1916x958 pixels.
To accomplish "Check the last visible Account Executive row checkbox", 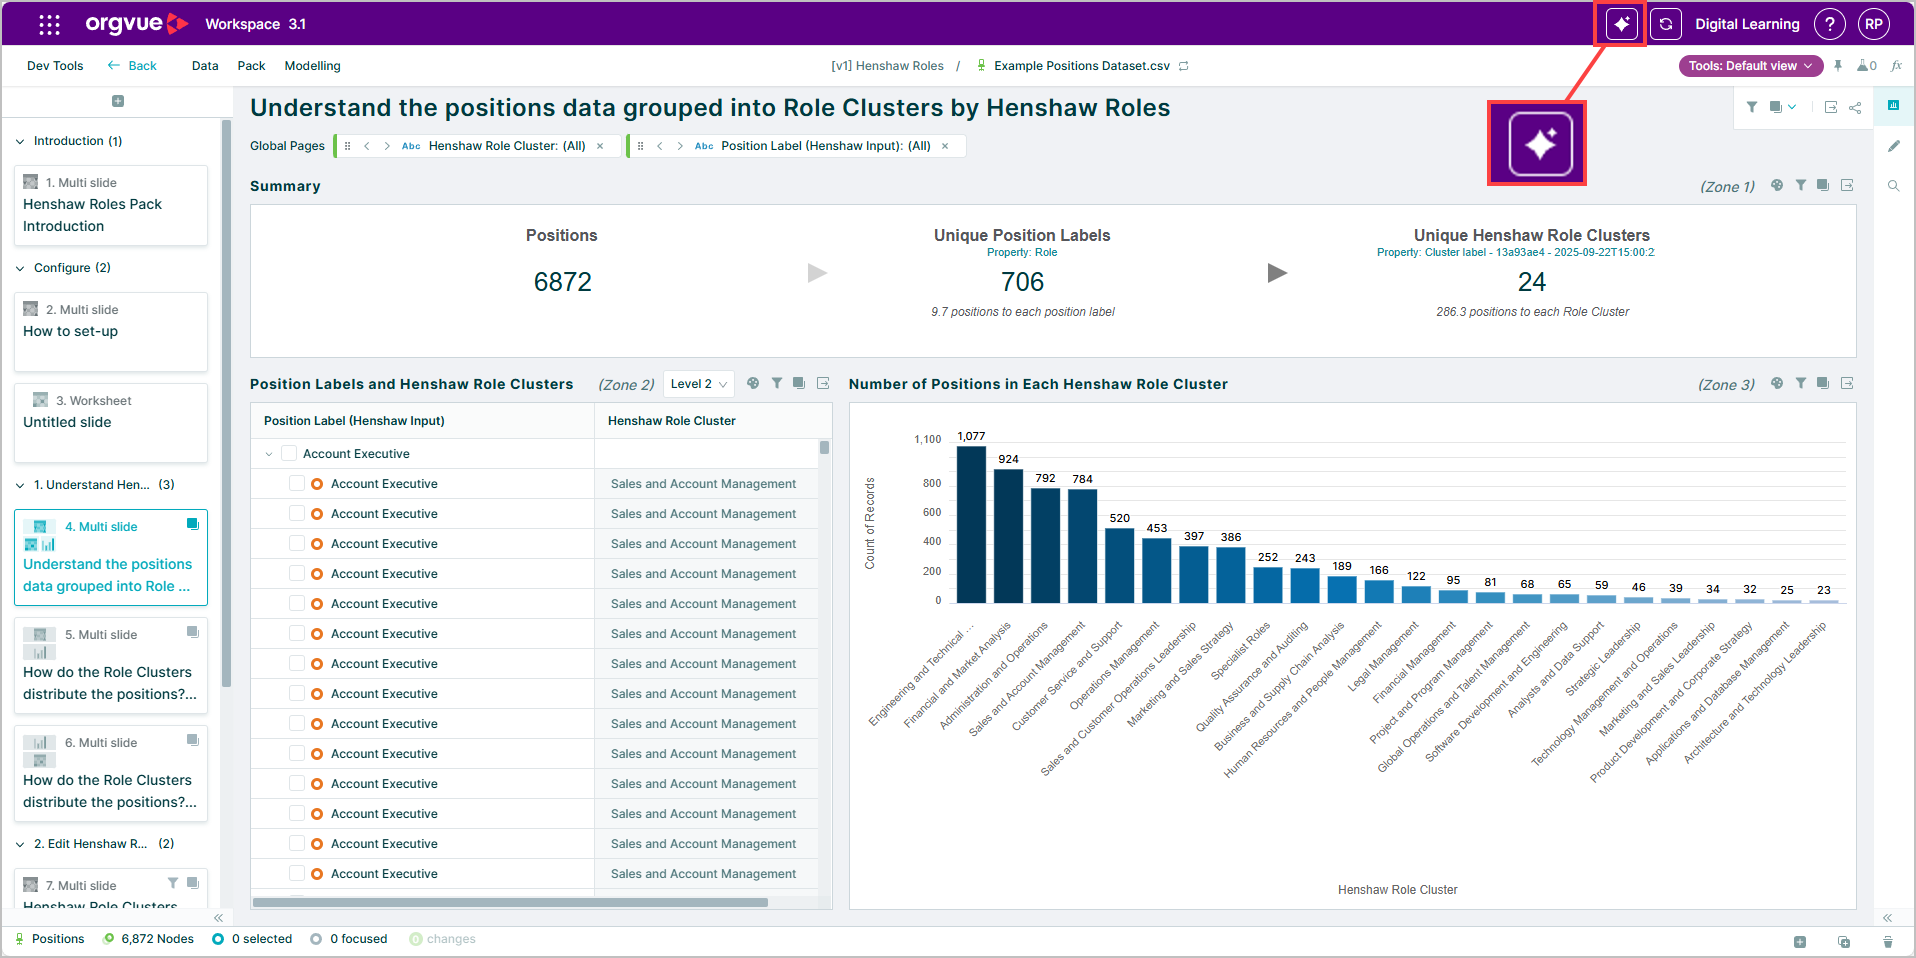I will [x=297, y=874].
